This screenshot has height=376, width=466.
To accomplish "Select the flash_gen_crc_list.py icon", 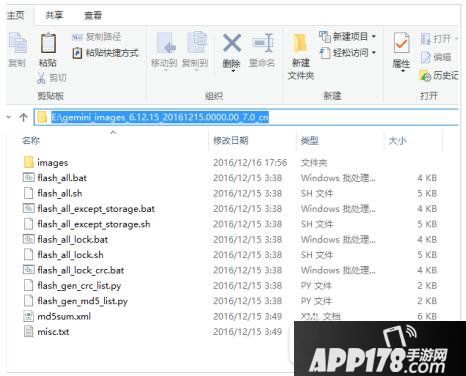I will tap(29, 285).
